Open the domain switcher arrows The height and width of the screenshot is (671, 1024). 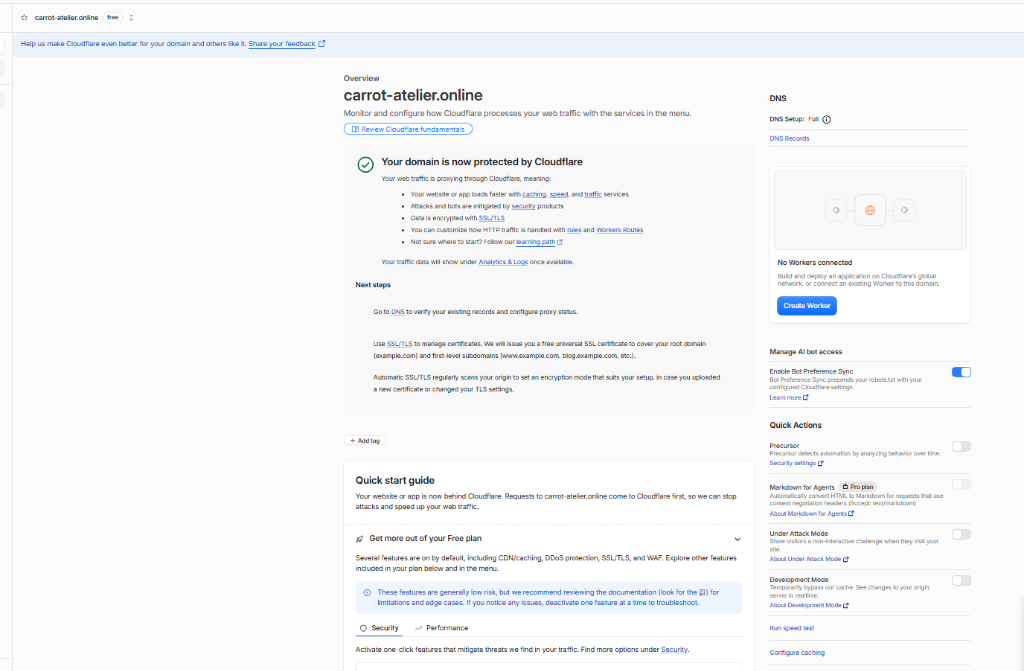point(131,18)
